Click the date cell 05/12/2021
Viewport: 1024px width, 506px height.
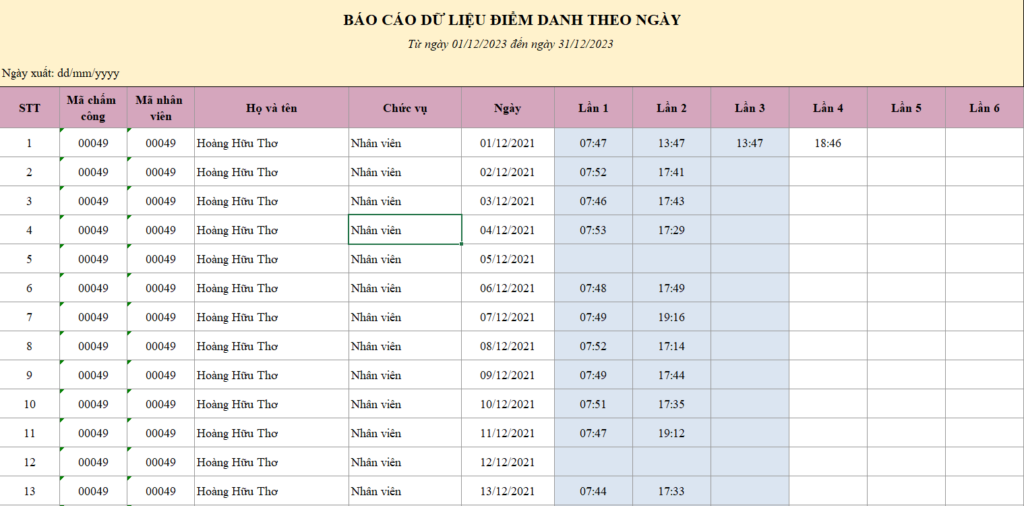point(507,259)
